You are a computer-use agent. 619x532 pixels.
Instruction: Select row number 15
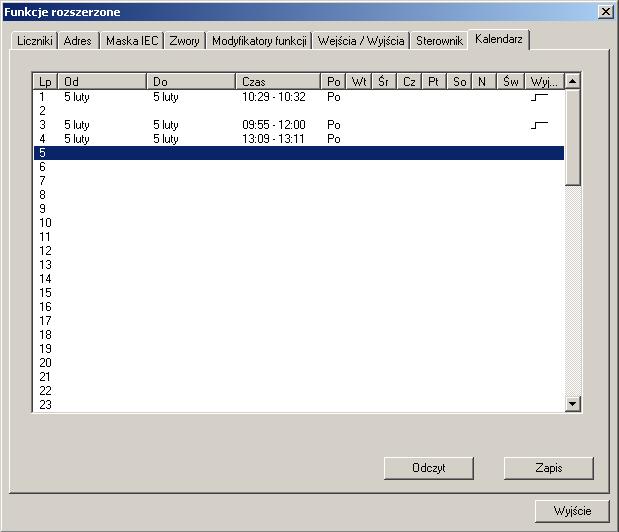[299, 293]
